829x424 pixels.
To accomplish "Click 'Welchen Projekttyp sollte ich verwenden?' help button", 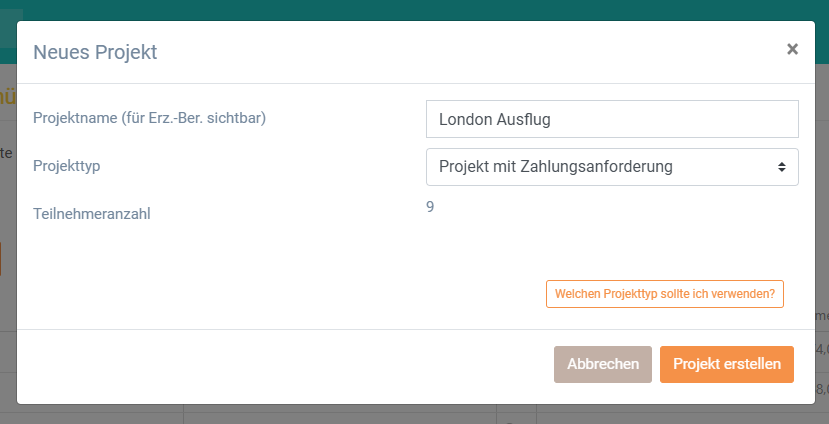I will click(x=665, y=294).
